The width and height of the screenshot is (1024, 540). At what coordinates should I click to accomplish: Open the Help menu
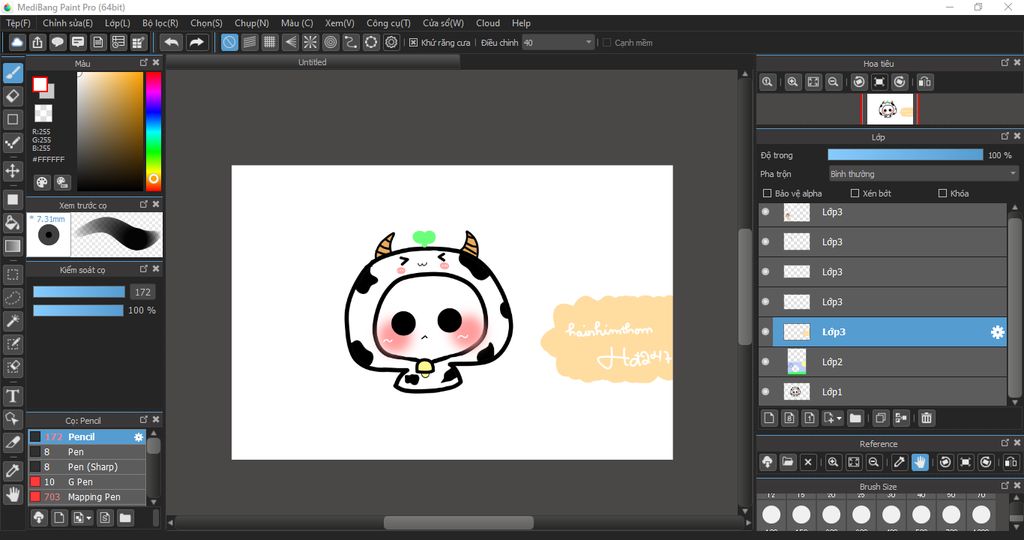[x=521, y=23]
